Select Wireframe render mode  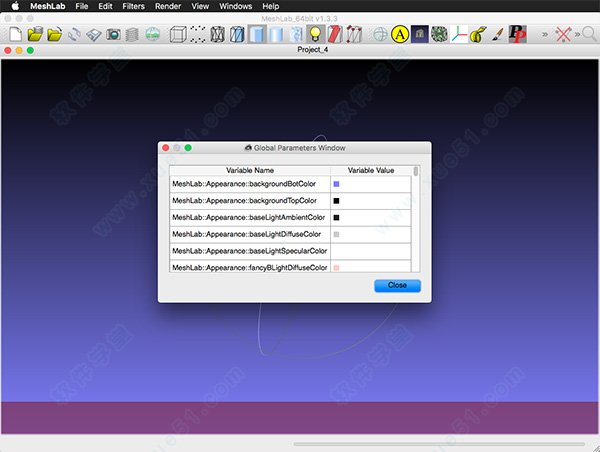[217, 34]
